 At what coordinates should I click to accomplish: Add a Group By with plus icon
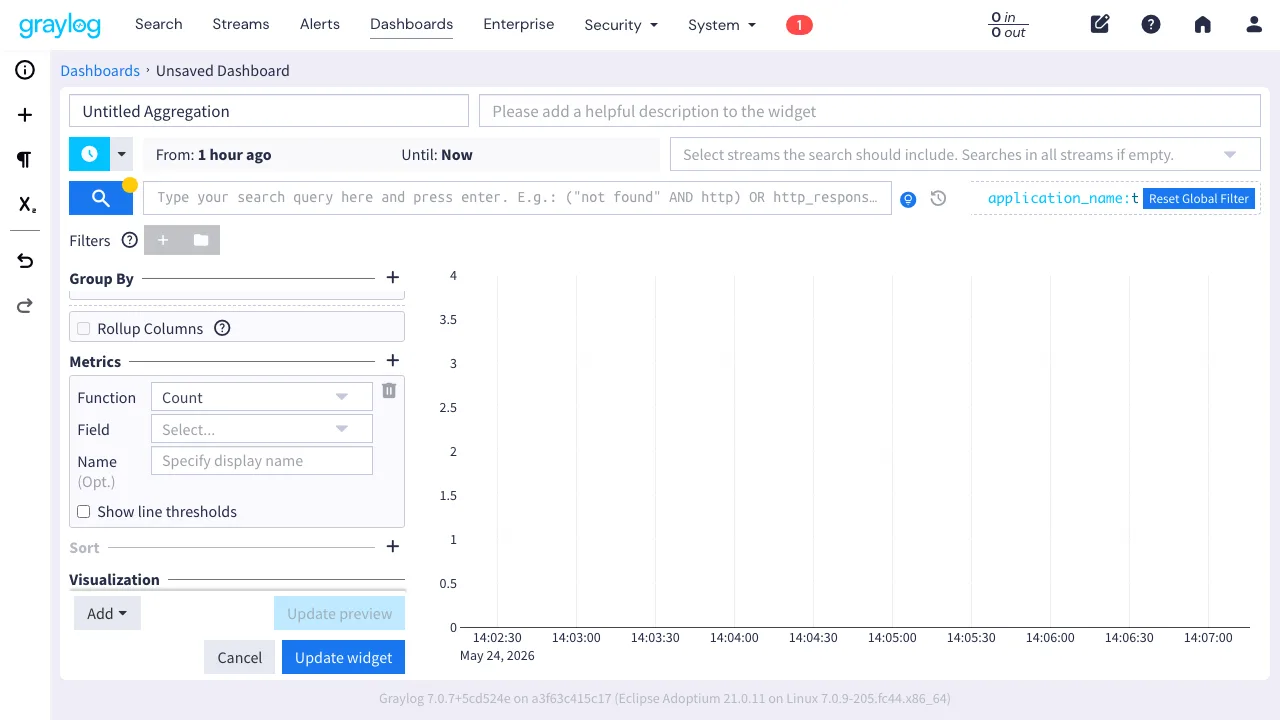tap(393, 278)
